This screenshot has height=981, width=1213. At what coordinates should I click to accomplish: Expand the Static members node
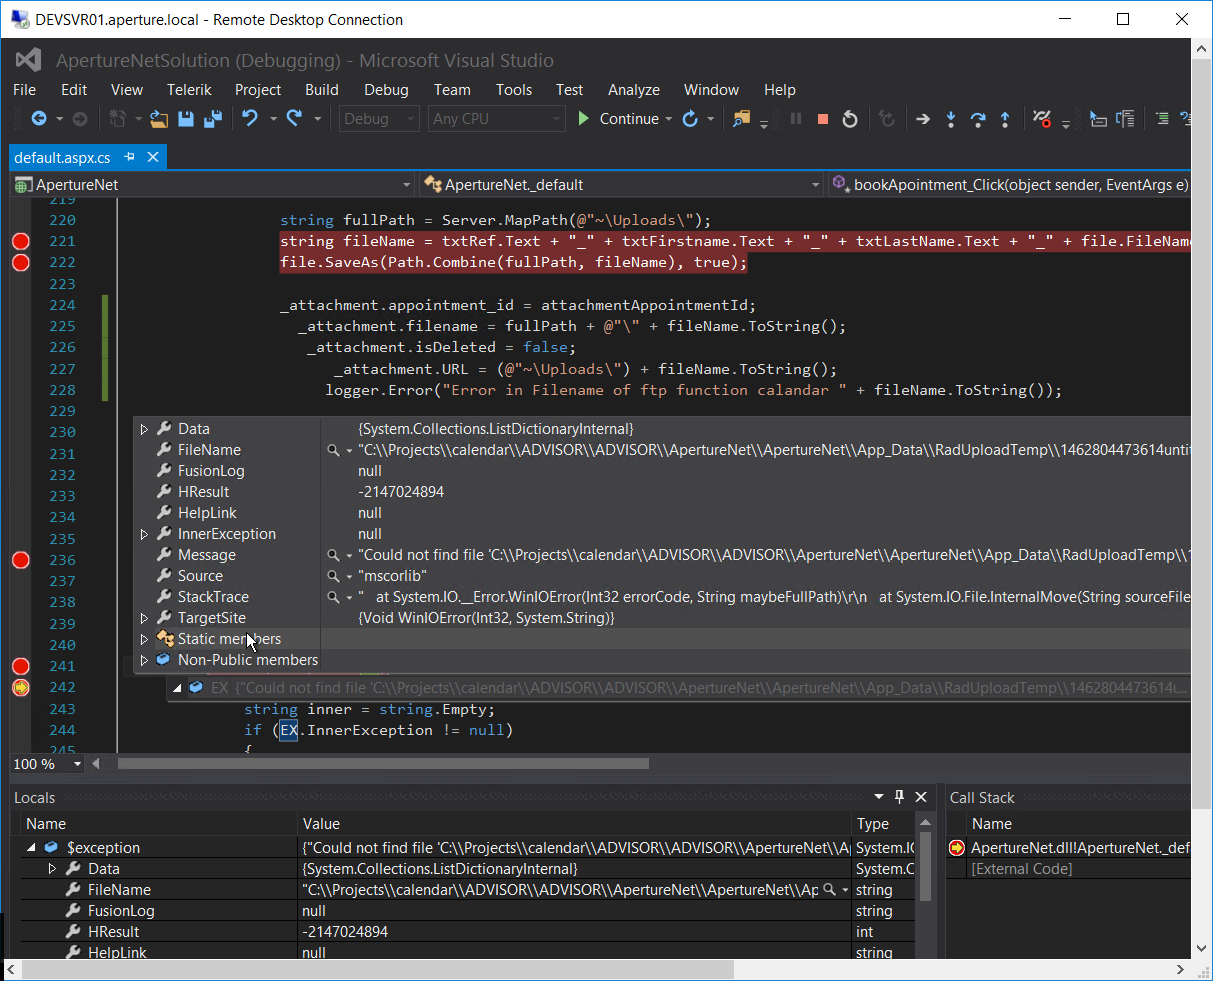point(144,639)
